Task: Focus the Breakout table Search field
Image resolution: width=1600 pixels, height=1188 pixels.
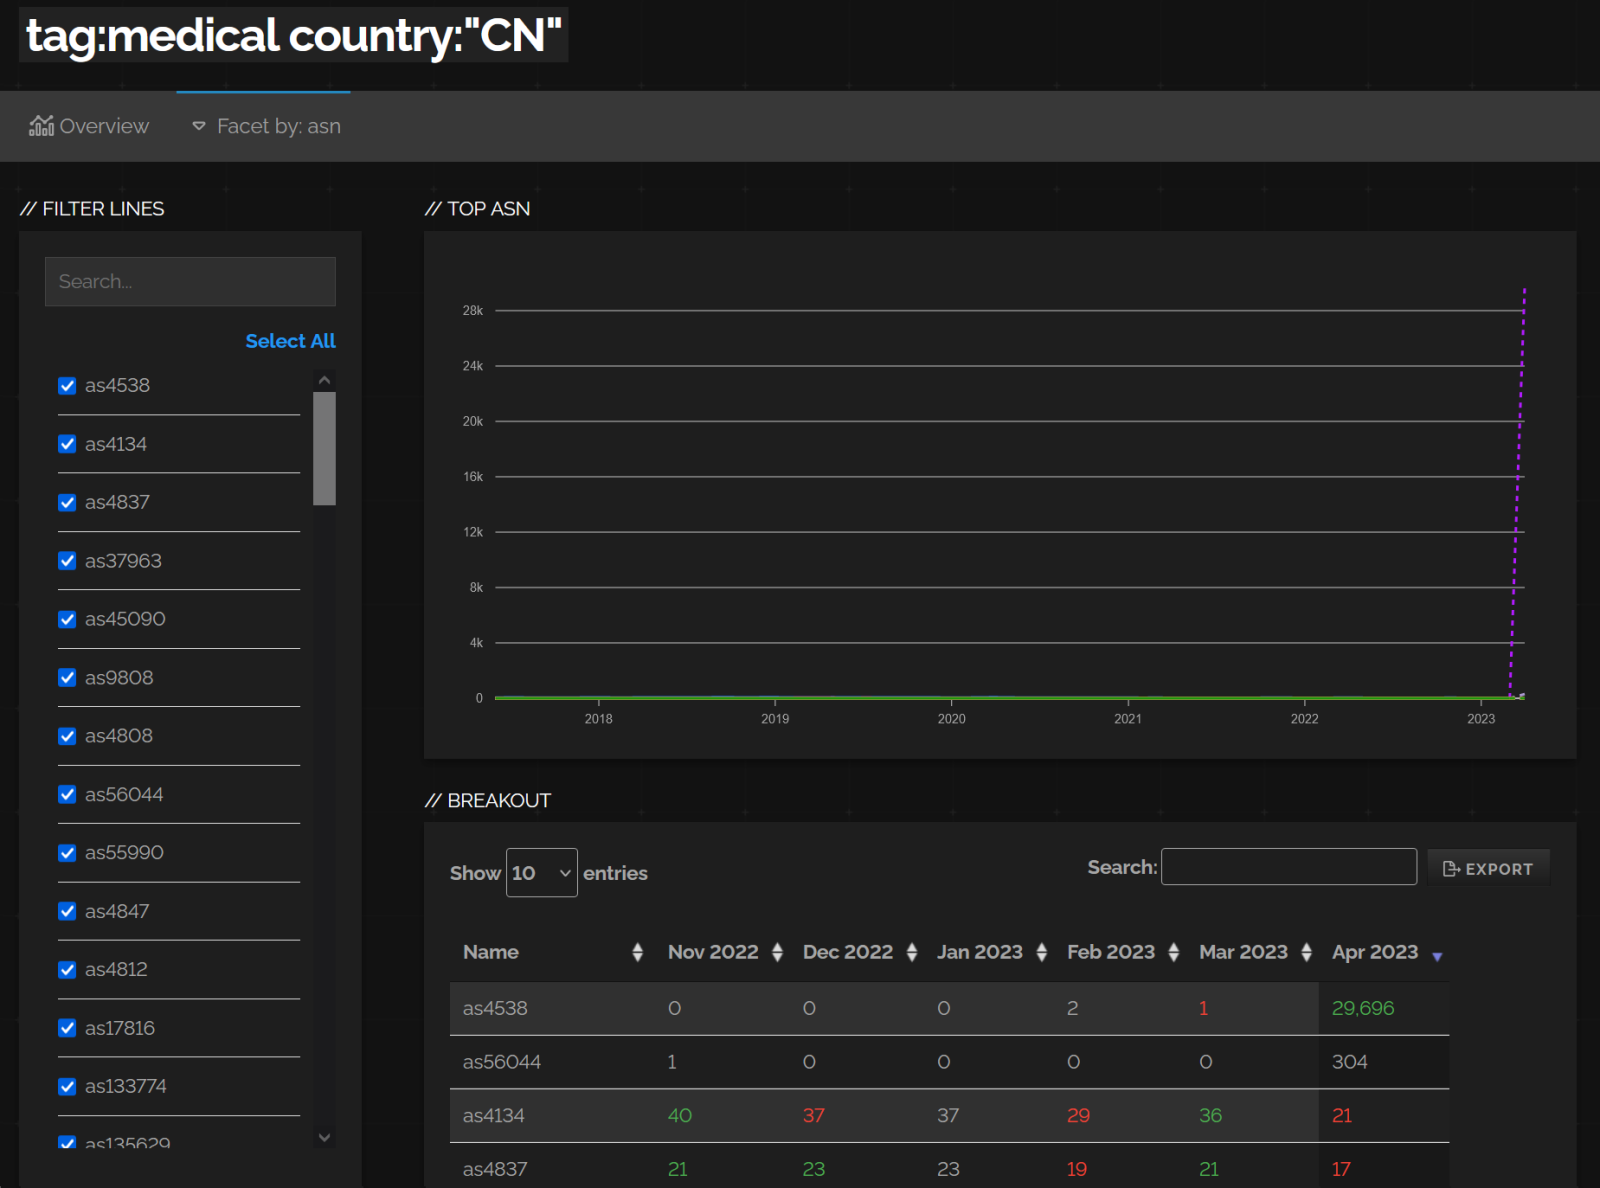Action: (x=1289, y=867)
